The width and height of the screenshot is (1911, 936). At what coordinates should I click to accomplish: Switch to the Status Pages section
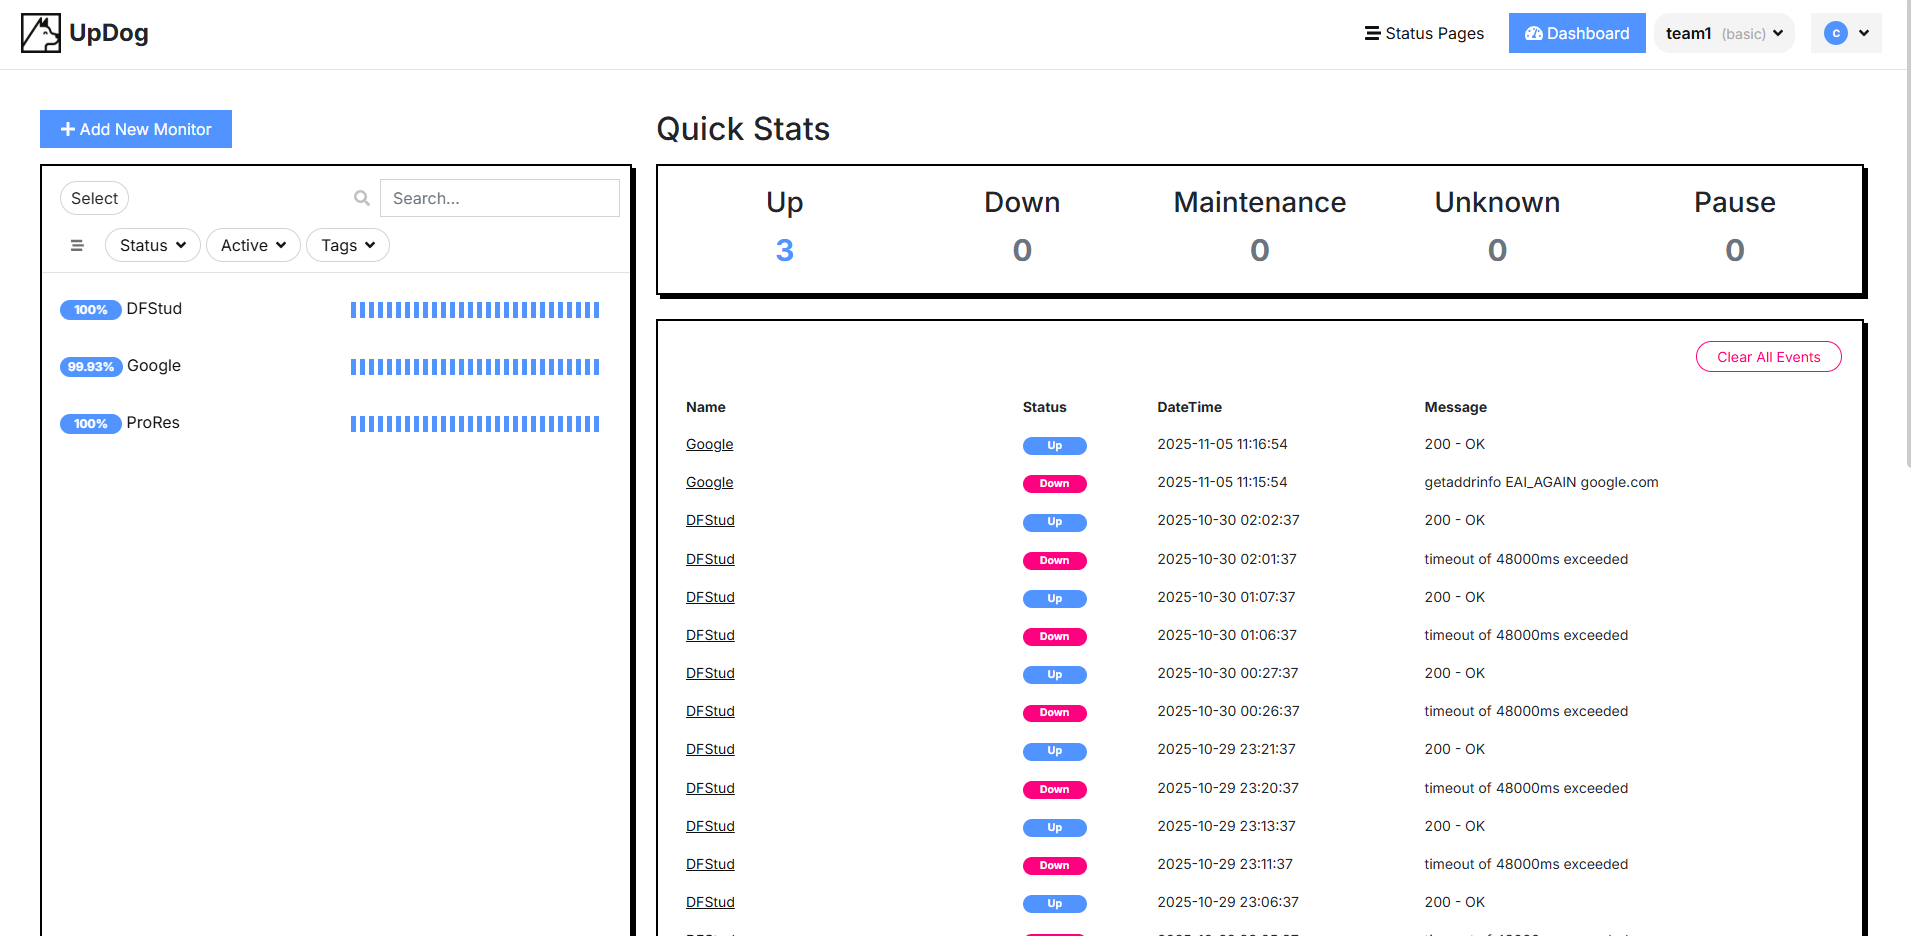(1424, 33)
